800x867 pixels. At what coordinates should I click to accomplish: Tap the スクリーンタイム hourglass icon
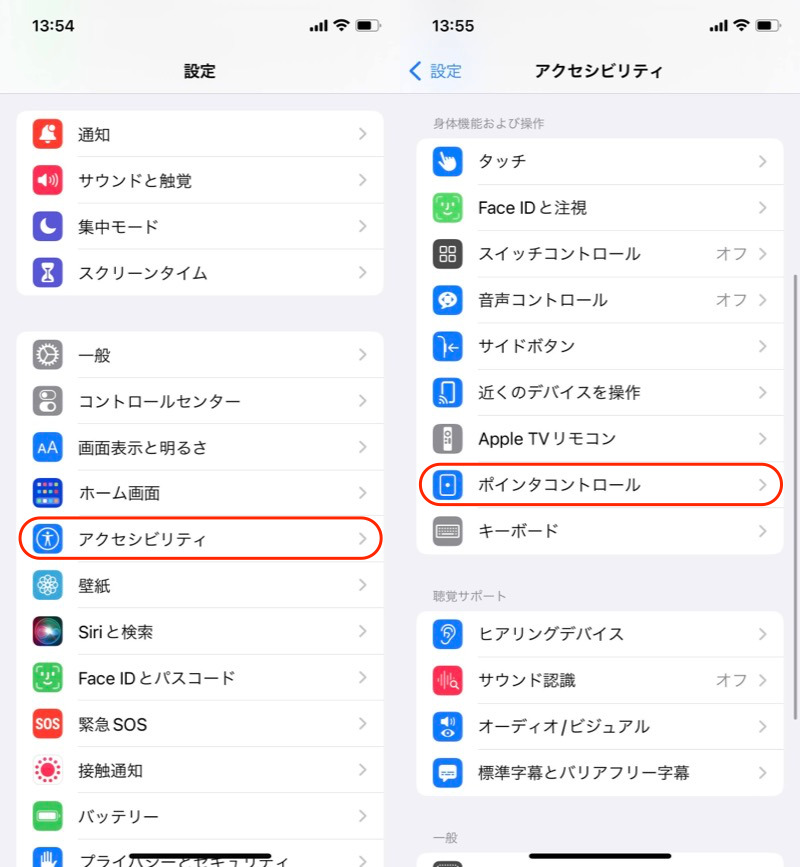tap(48, 273)
